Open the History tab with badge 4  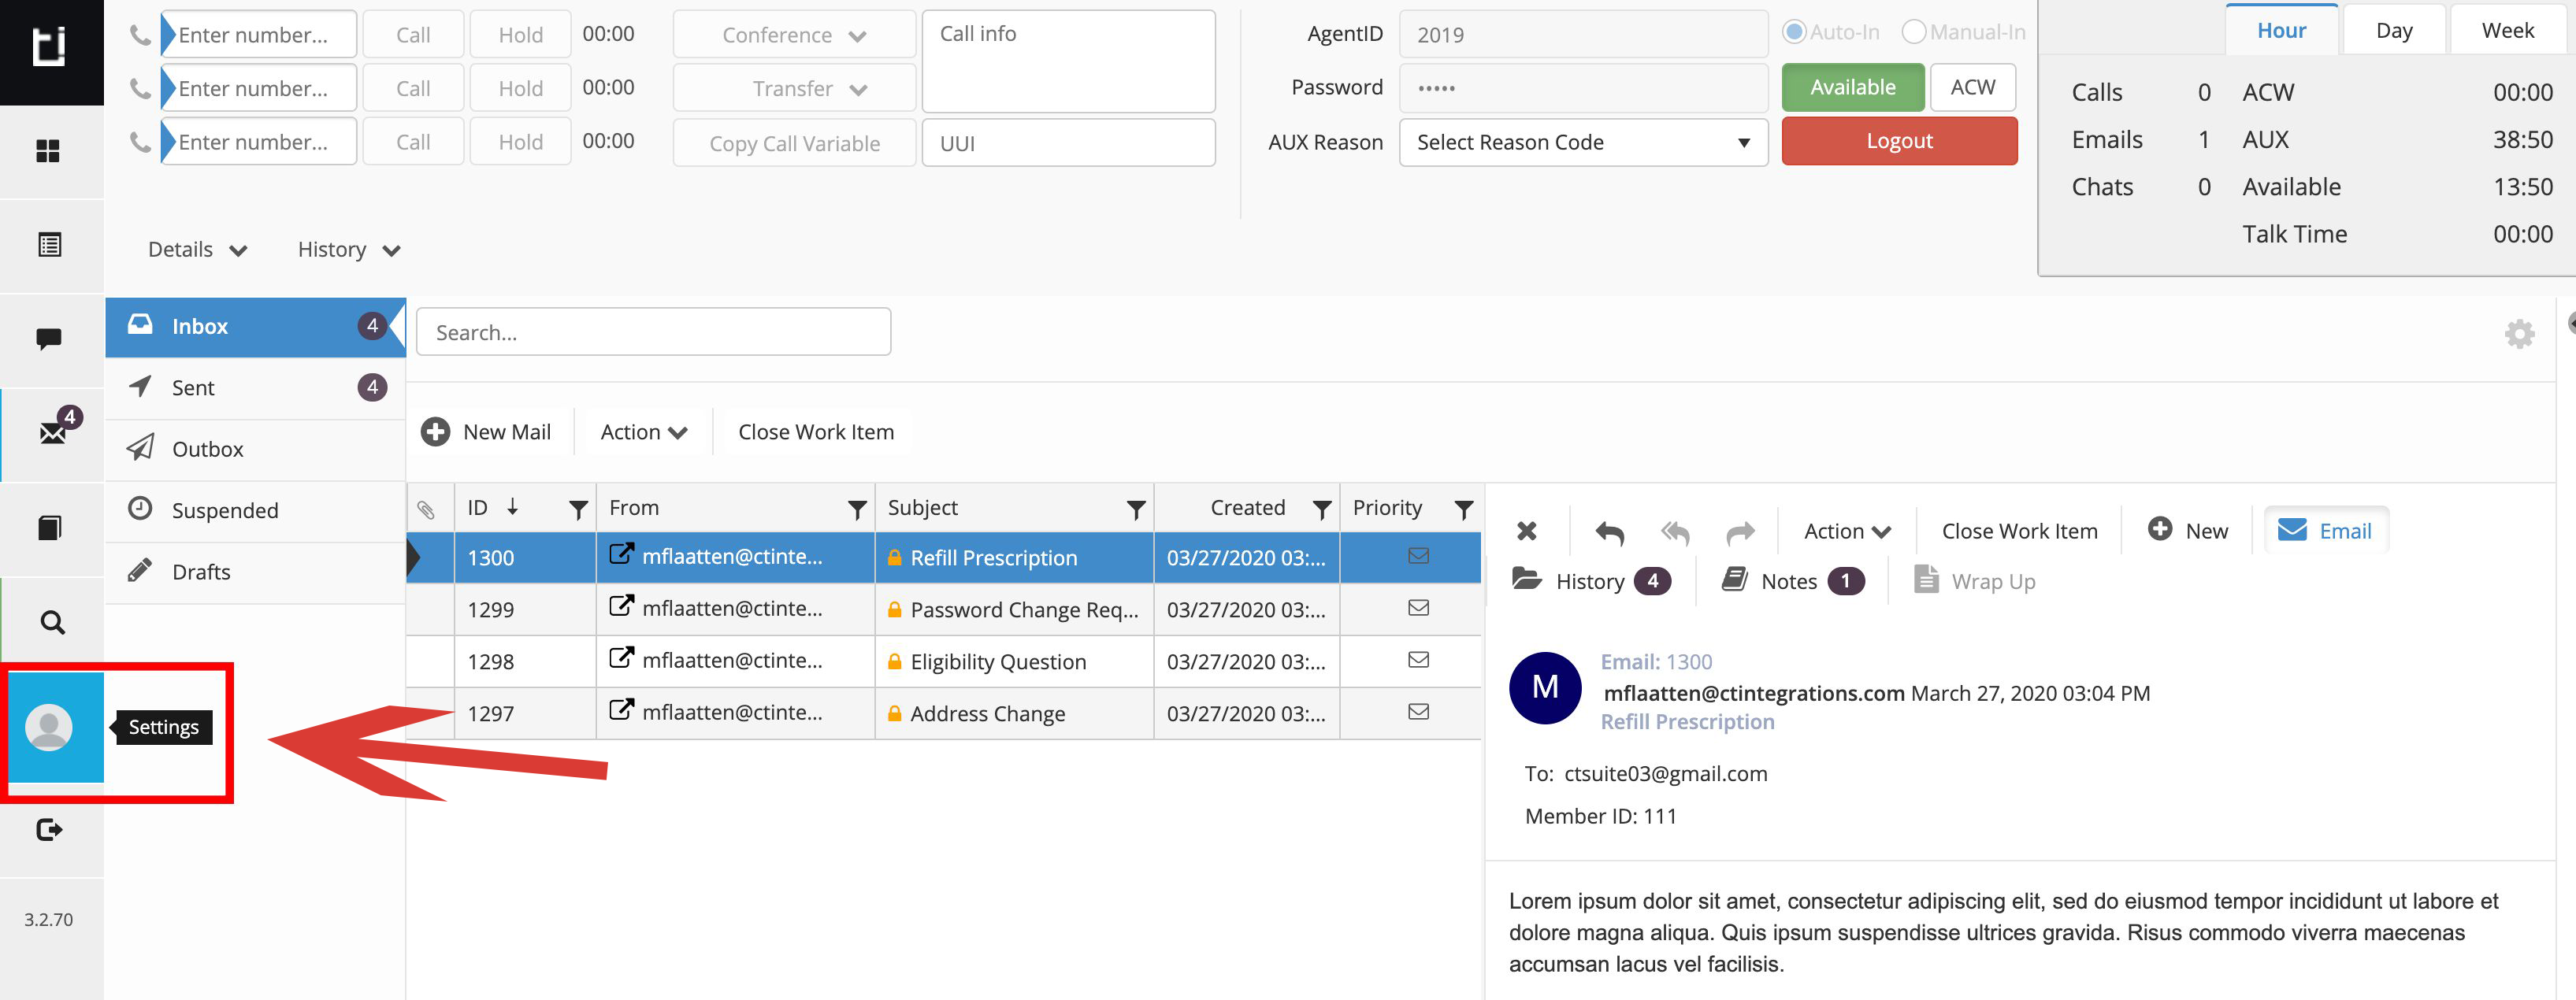[1591, 581]
